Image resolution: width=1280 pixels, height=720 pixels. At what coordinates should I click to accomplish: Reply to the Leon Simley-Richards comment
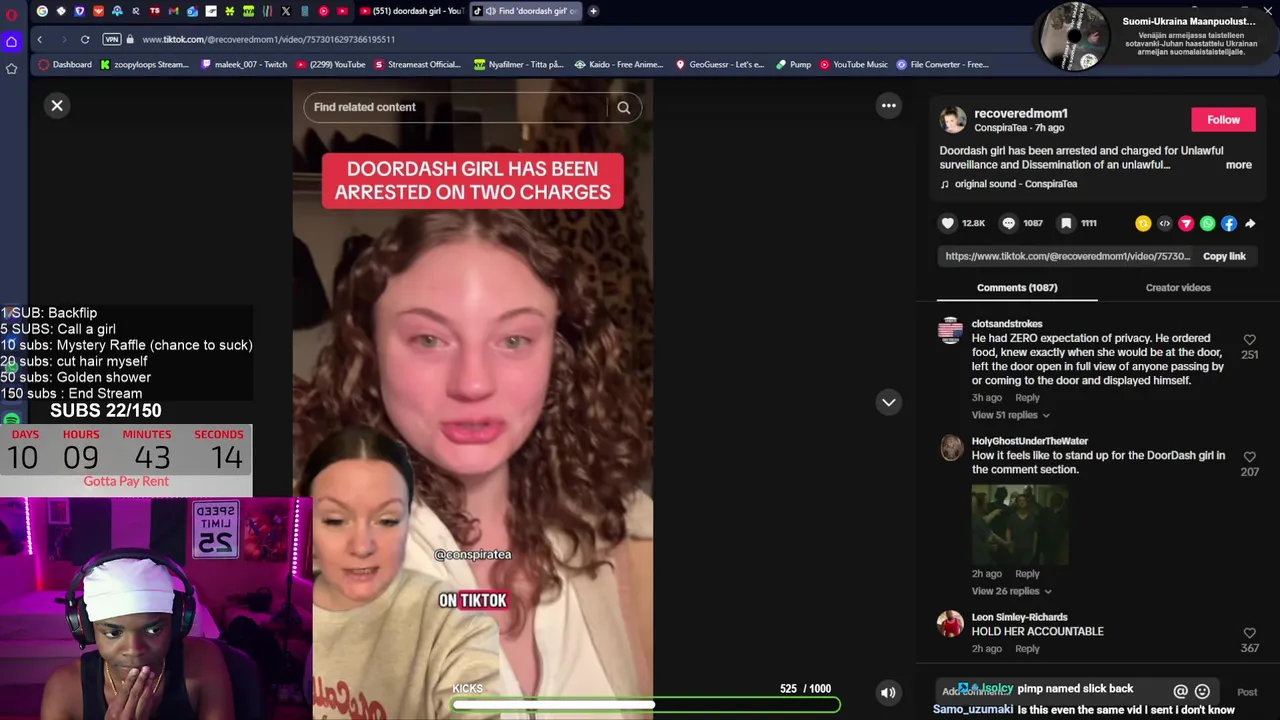(x=1027, y=649)
